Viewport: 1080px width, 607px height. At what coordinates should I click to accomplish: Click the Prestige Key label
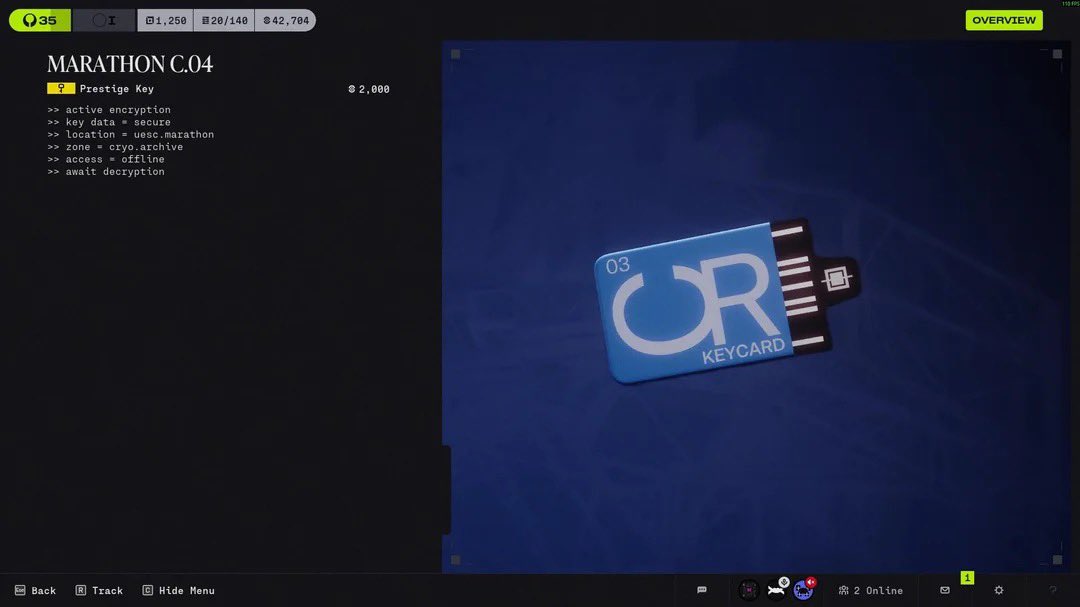(116, 88)
